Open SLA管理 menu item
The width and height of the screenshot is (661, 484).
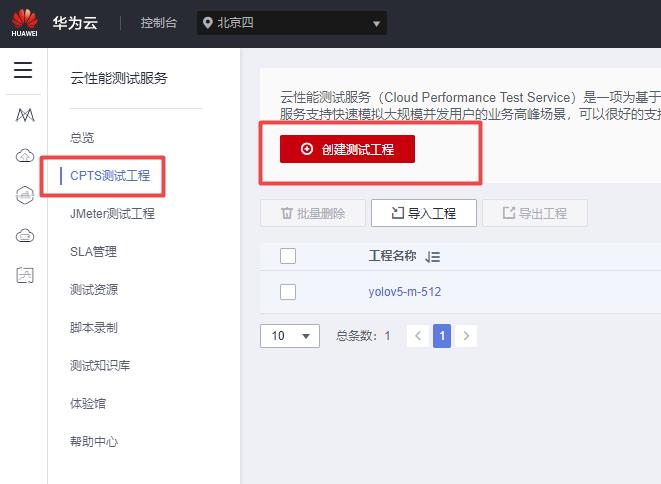[x=94, y=252]
